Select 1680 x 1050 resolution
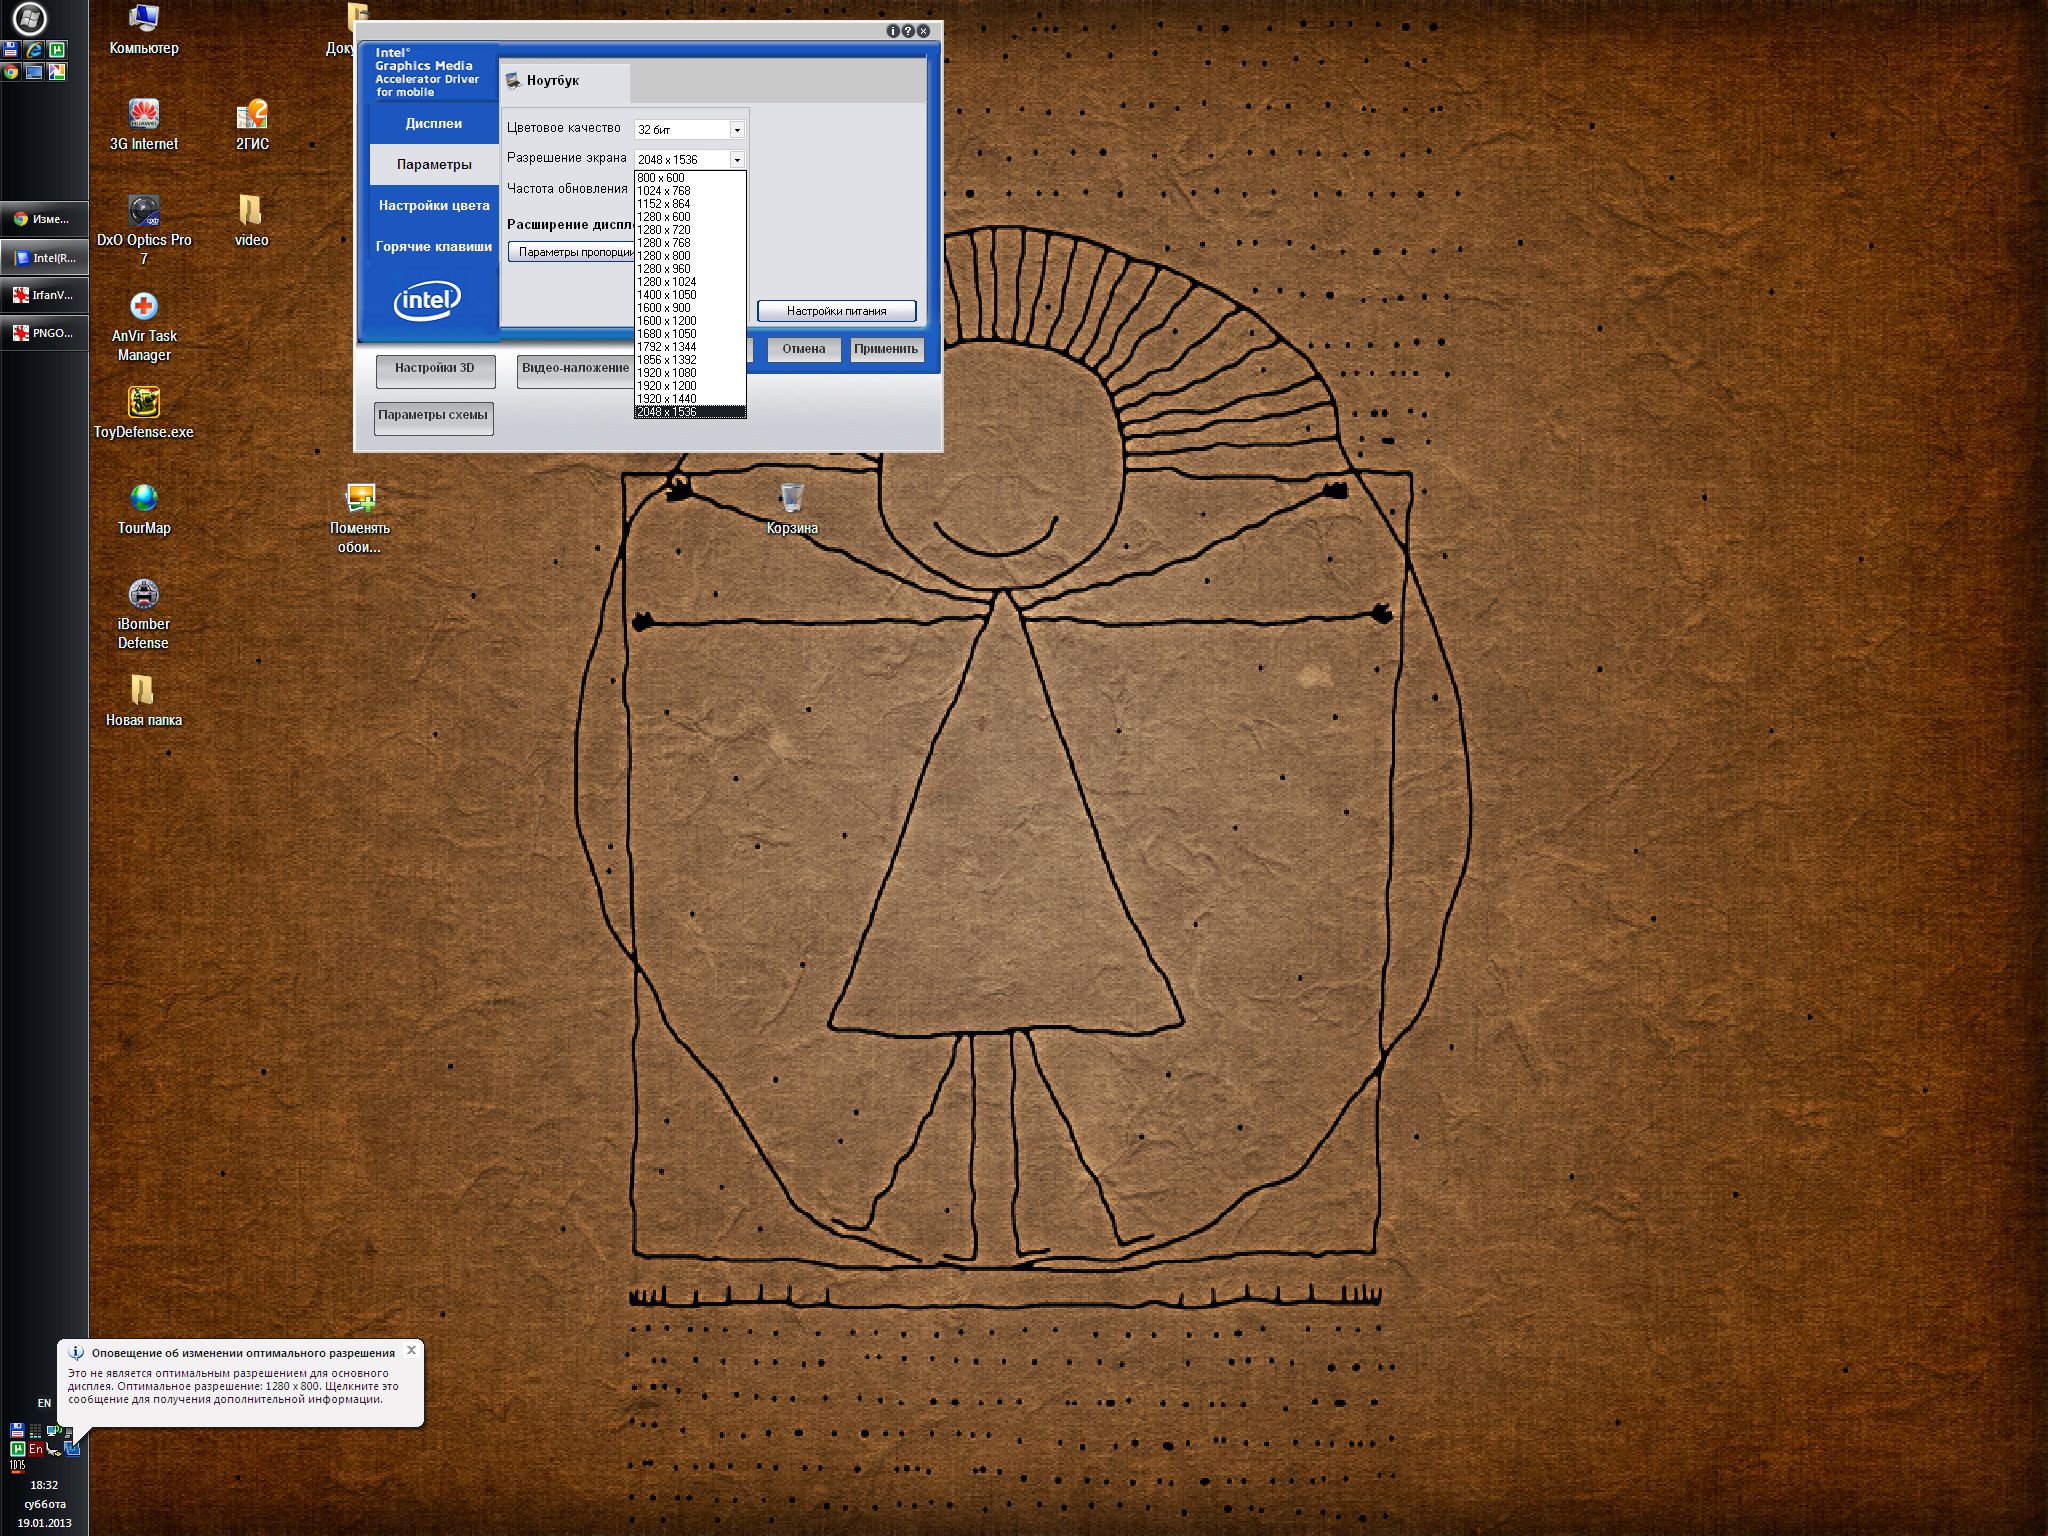Viewport: 2048px width, 1536px height. [x=690, y=334]
